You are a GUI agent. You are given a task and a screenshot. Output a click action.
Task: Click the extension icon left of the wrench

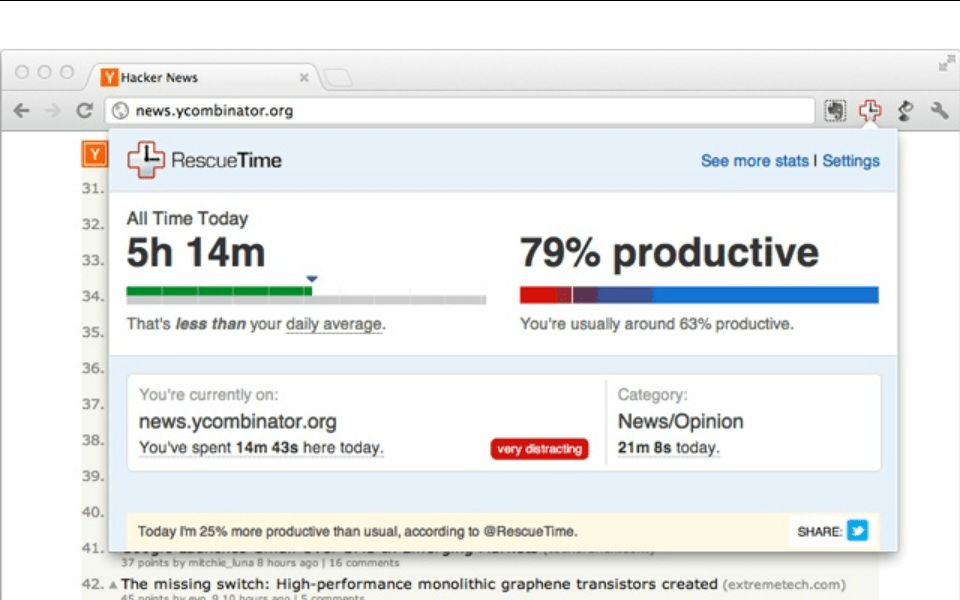[905, 111]
